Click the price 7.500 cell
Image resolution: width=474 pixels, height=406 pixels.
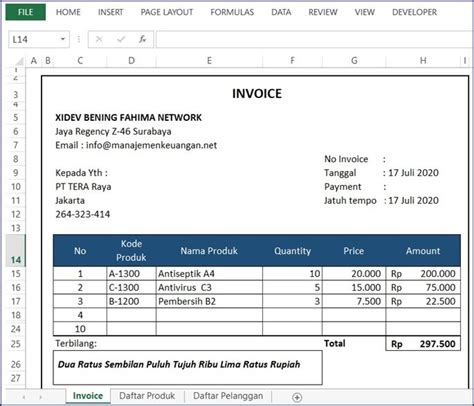click(354, 301)
